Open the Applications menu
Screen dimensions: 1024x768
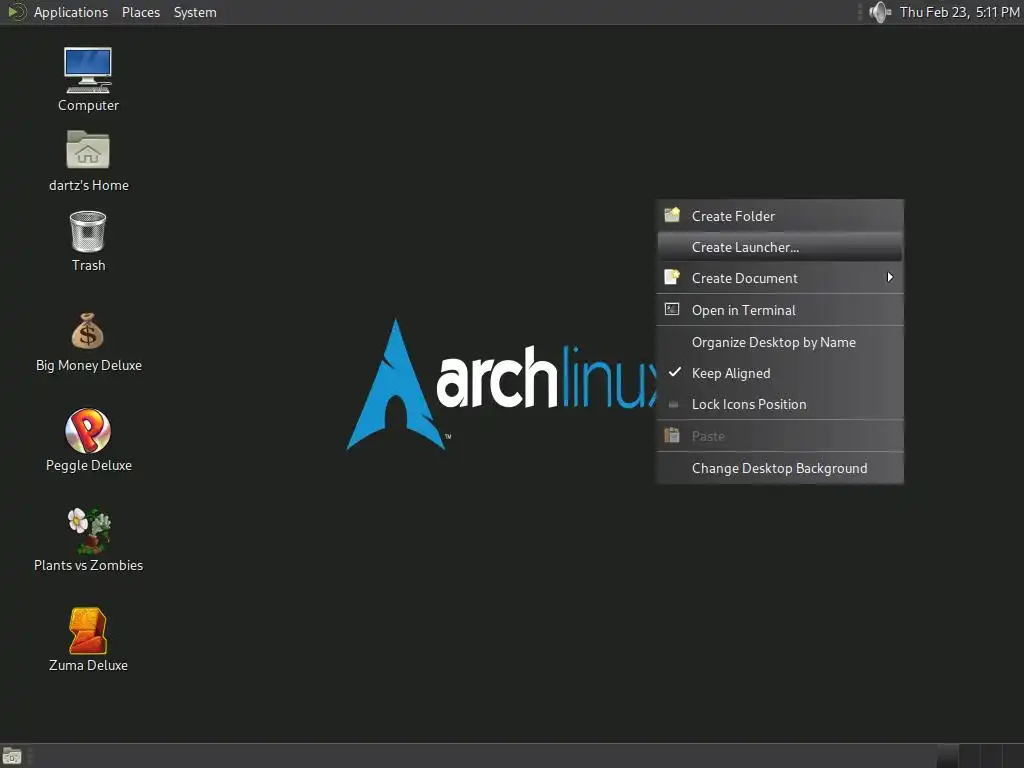tap(71, 12)
